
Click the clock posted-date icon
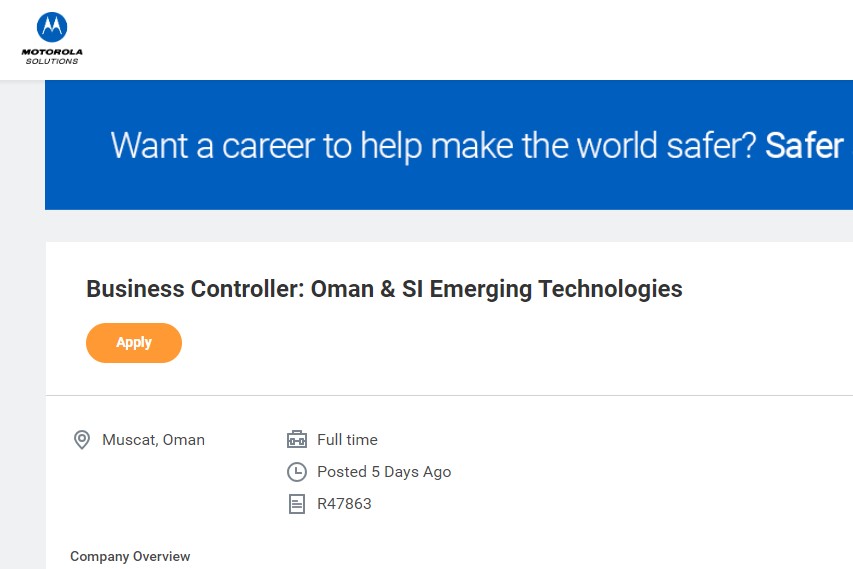click(296, 472)
